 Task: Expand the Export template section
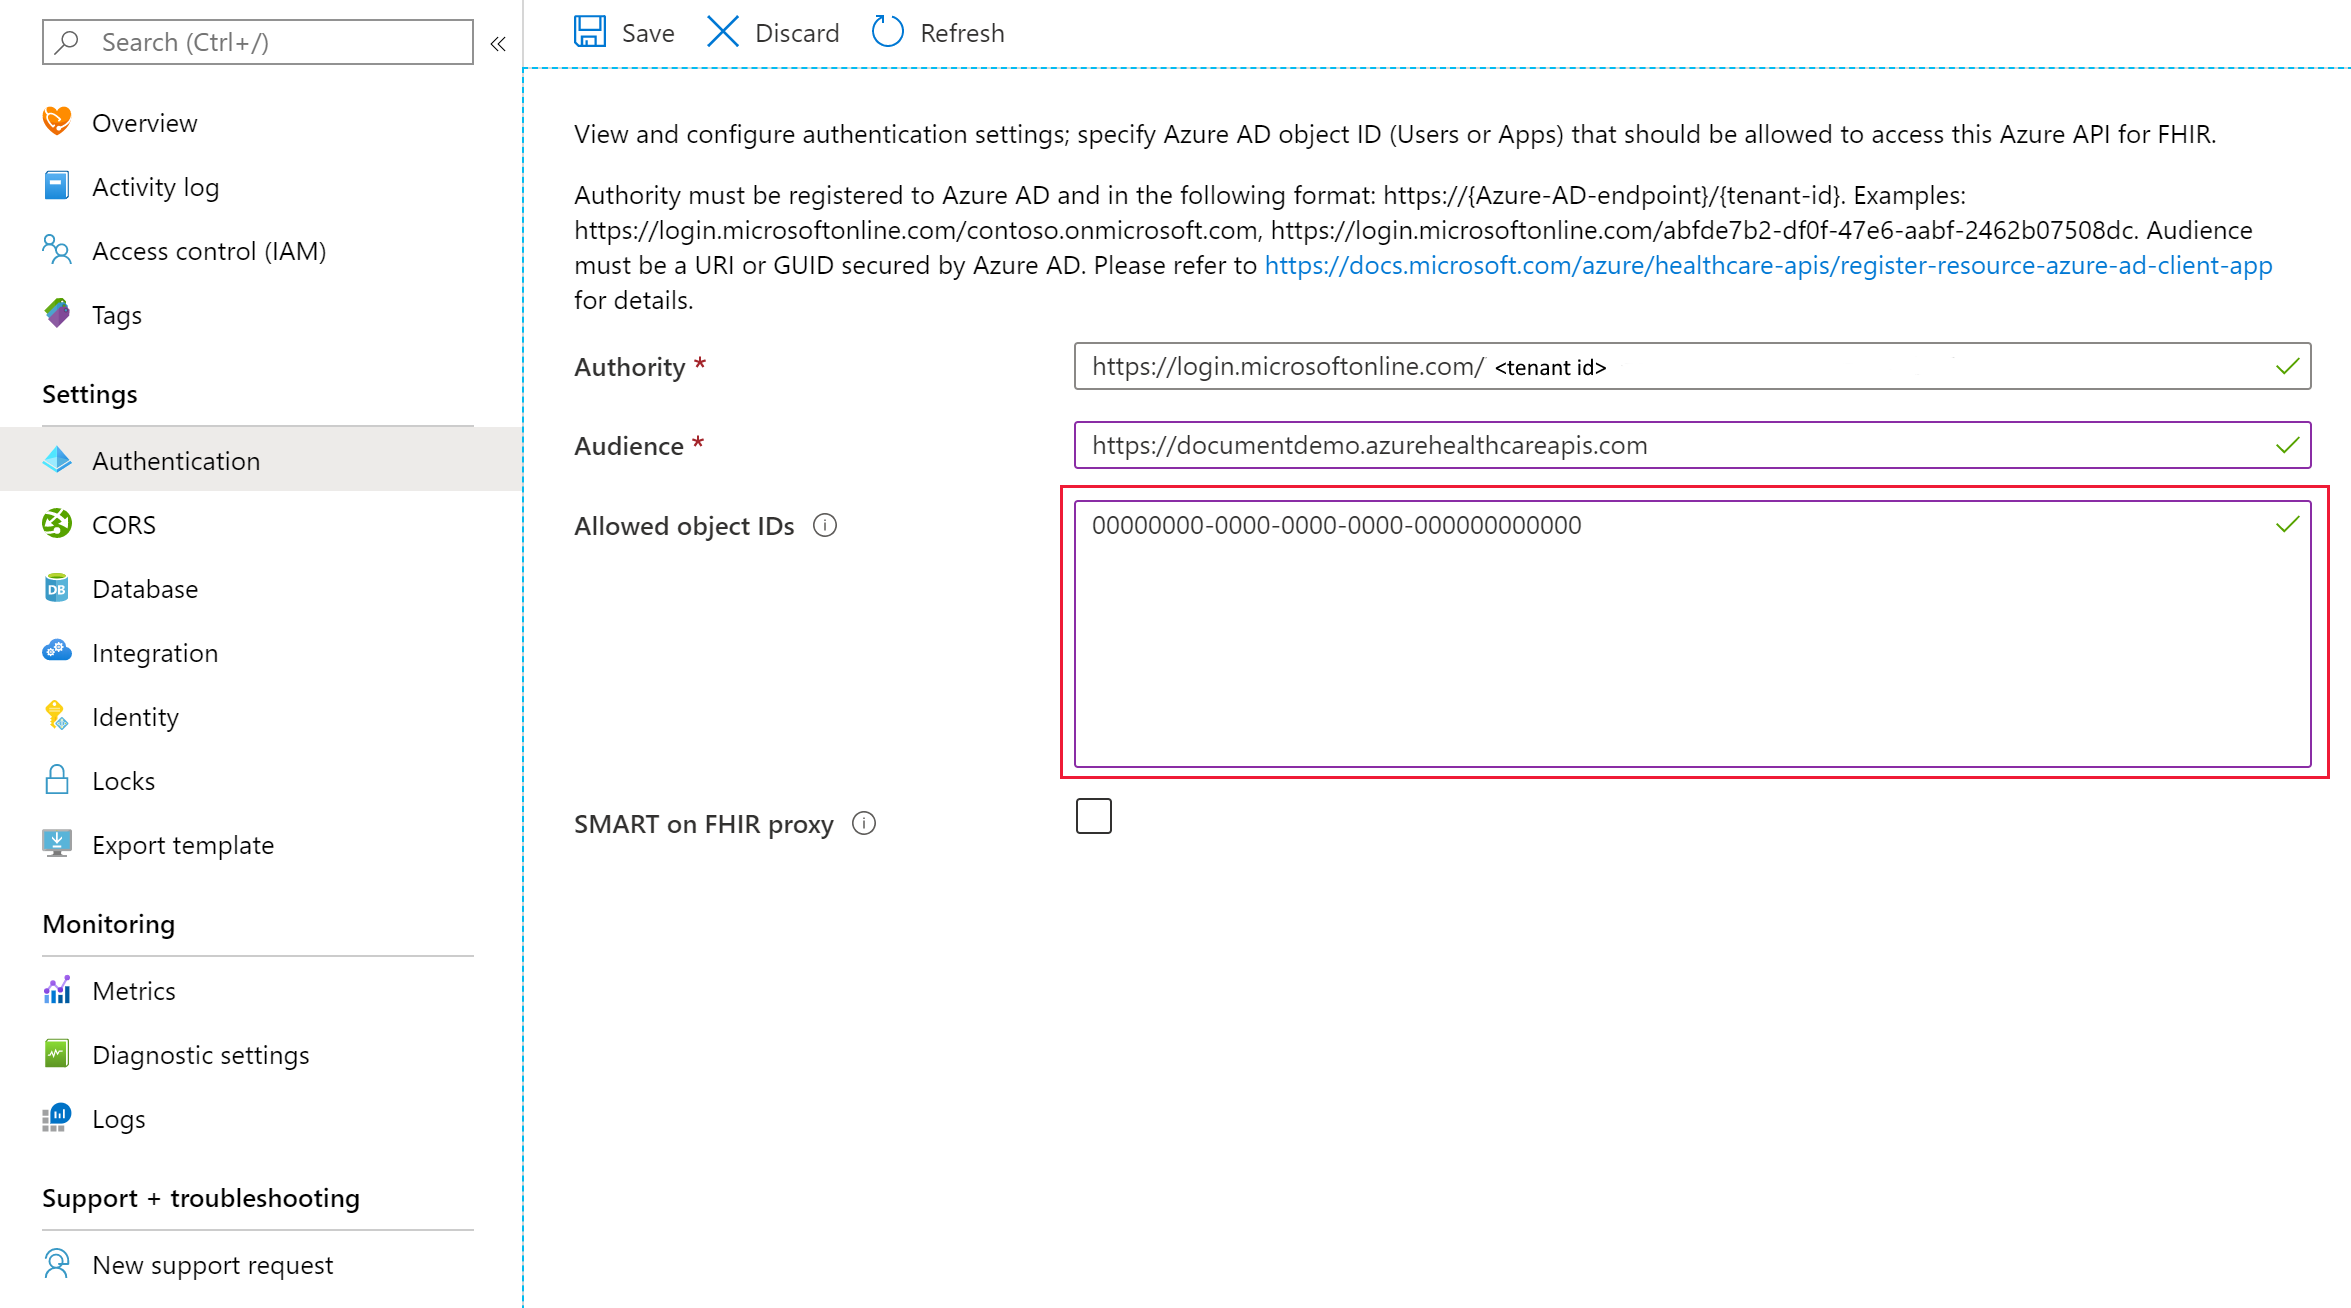click(x=182, y=842)
